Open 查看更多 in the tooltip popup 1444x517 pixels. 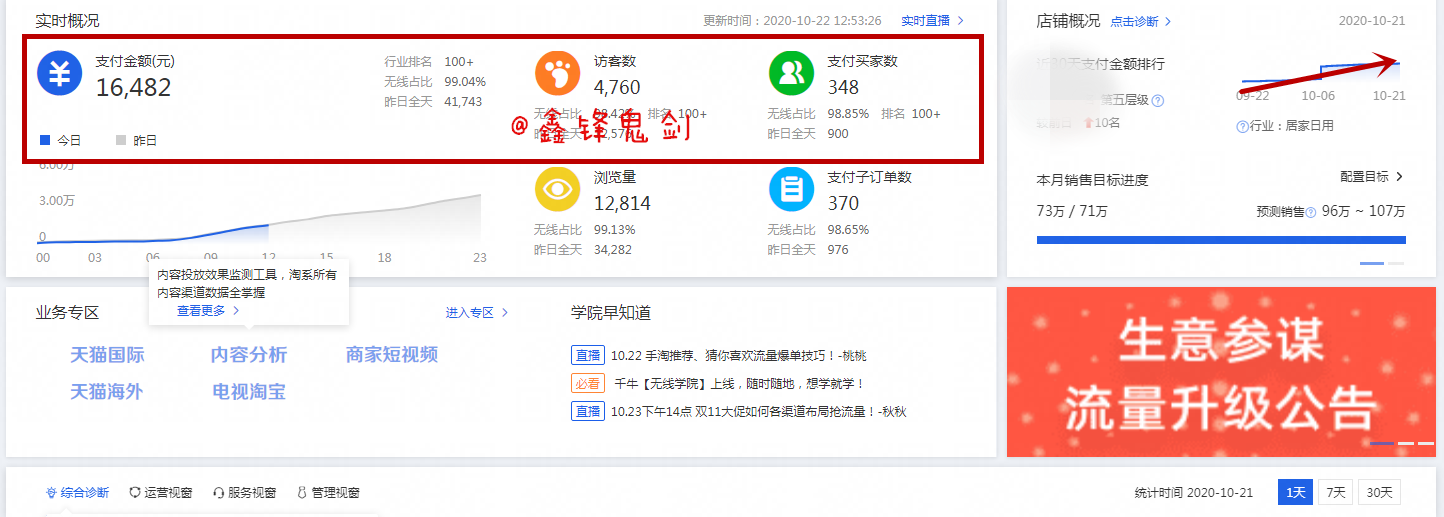208,311
